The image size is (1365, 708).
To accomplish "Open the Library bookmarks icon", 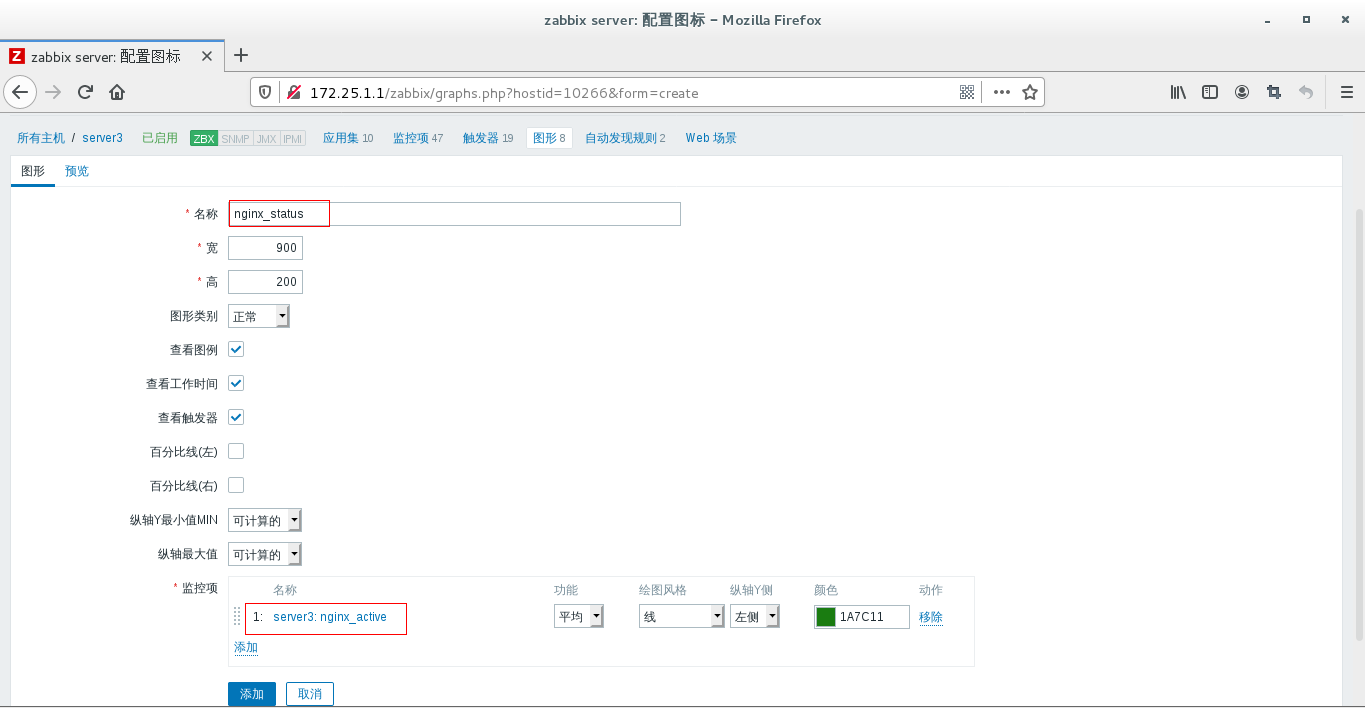I will (1179, 92).
